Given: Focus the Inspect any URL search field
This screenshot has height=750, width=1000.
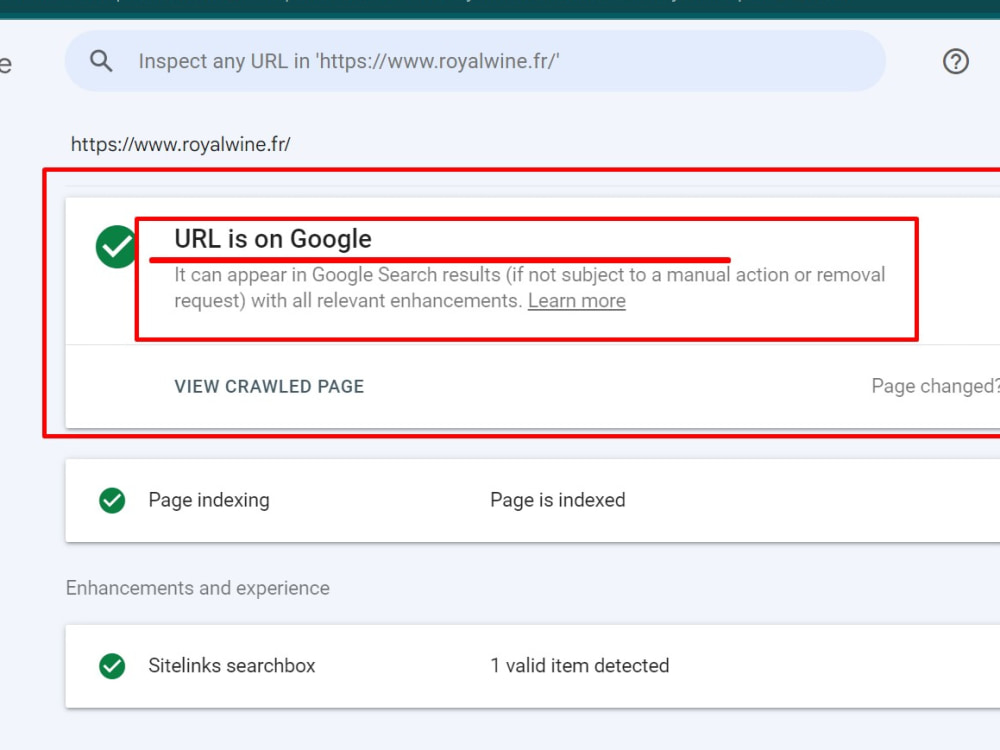Looking at the screenshot, I should pyautogui.click(x=475, y=61).
